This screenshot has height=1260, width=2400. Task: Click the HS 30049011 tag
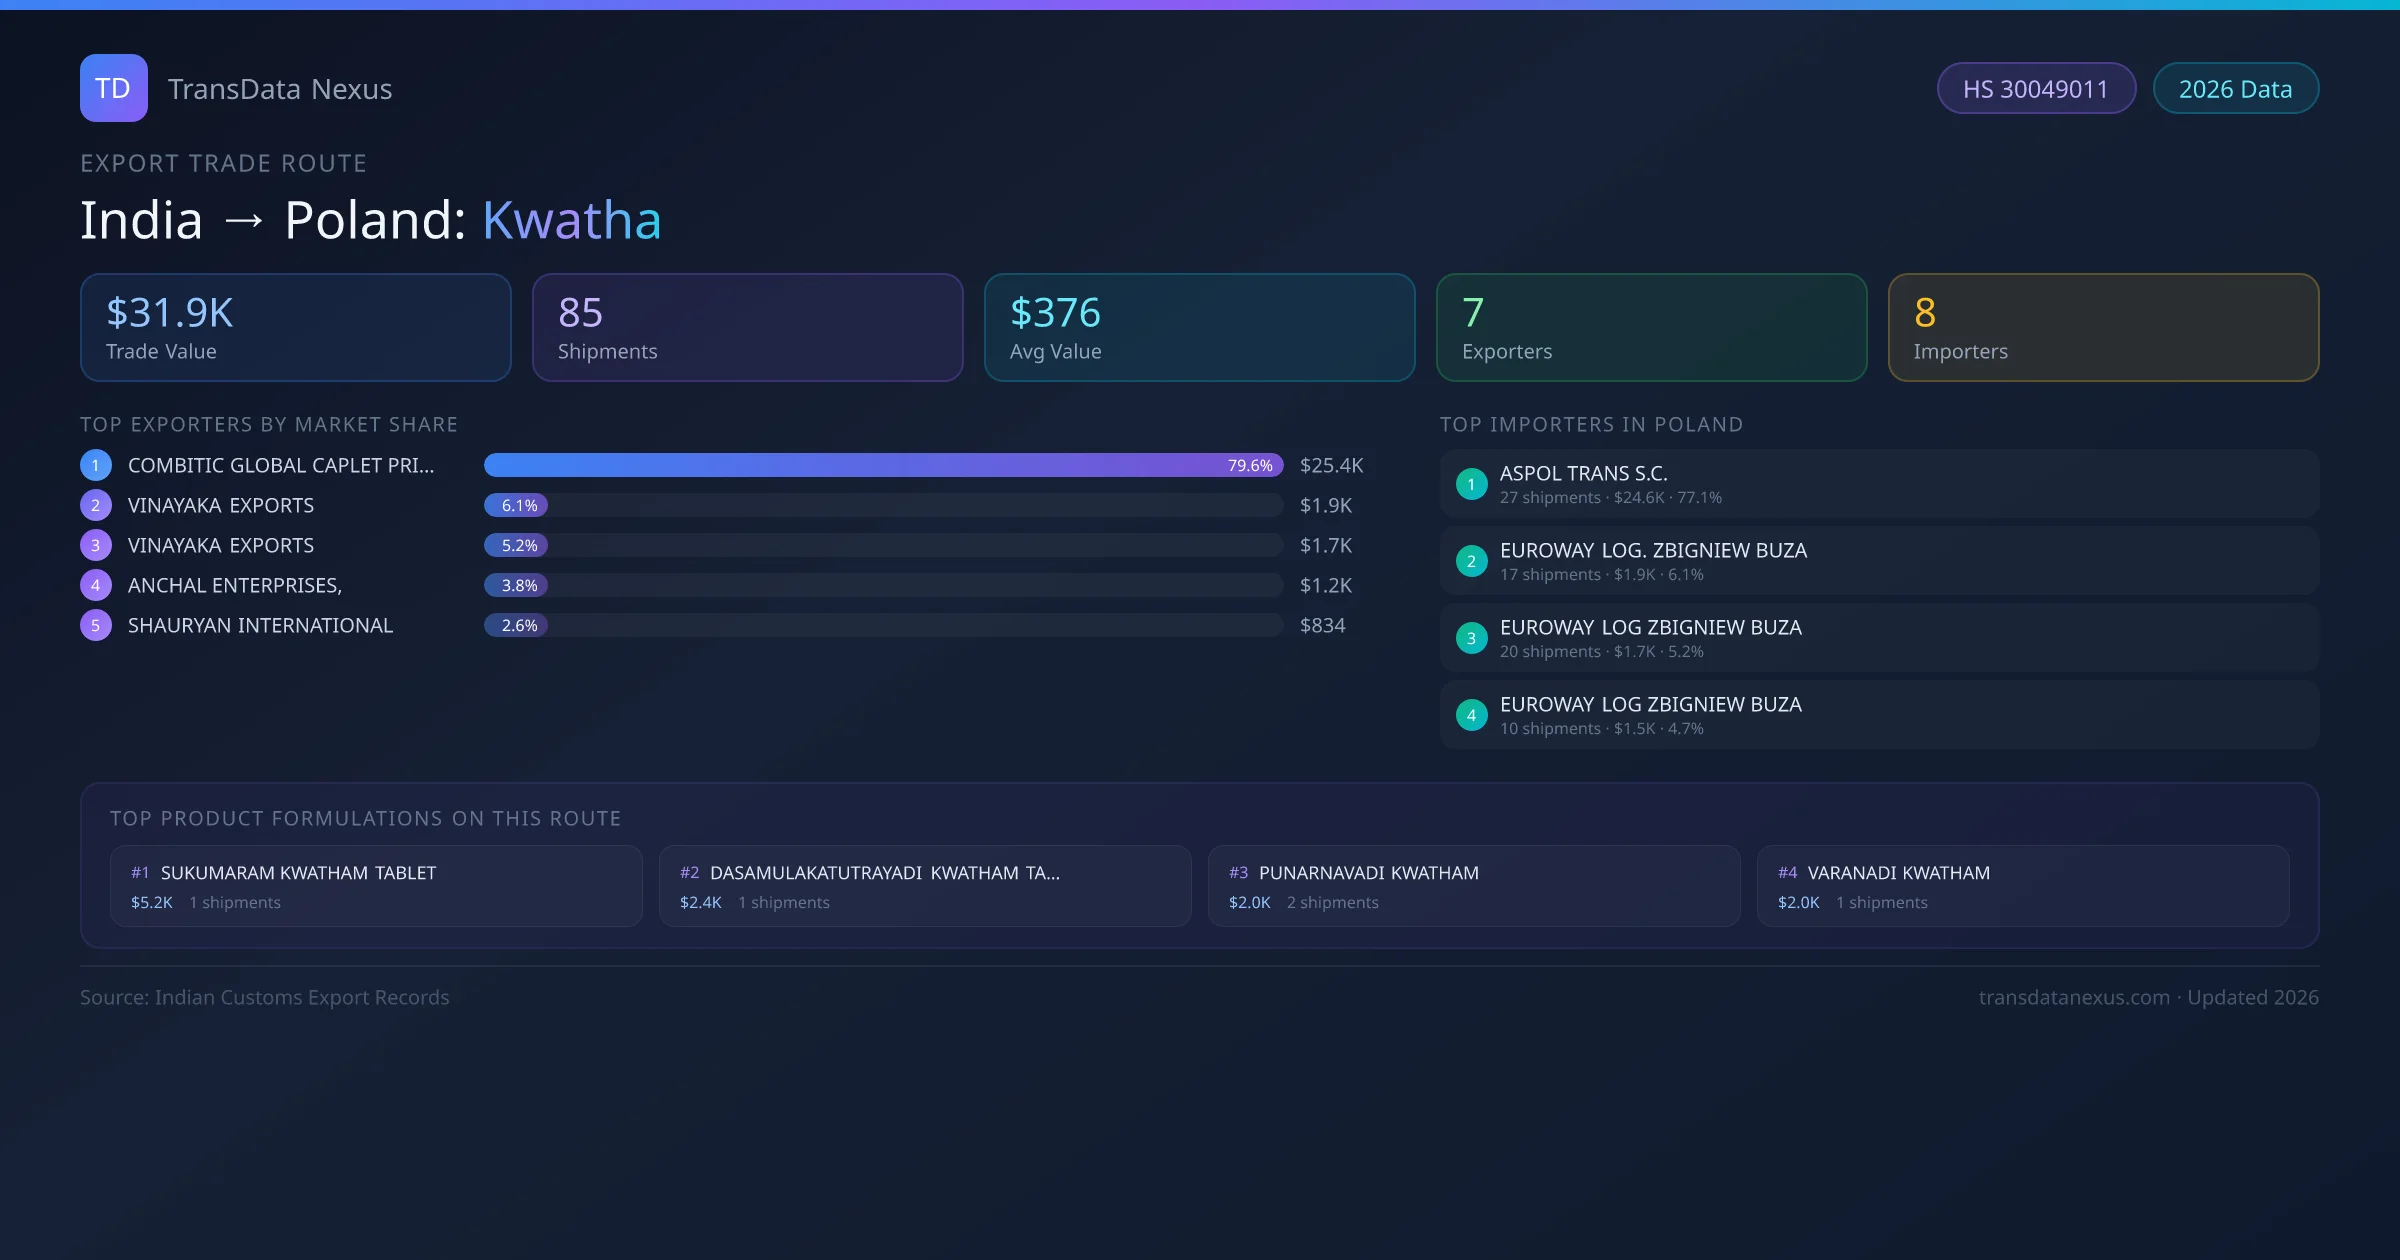tap(2035, 89)
